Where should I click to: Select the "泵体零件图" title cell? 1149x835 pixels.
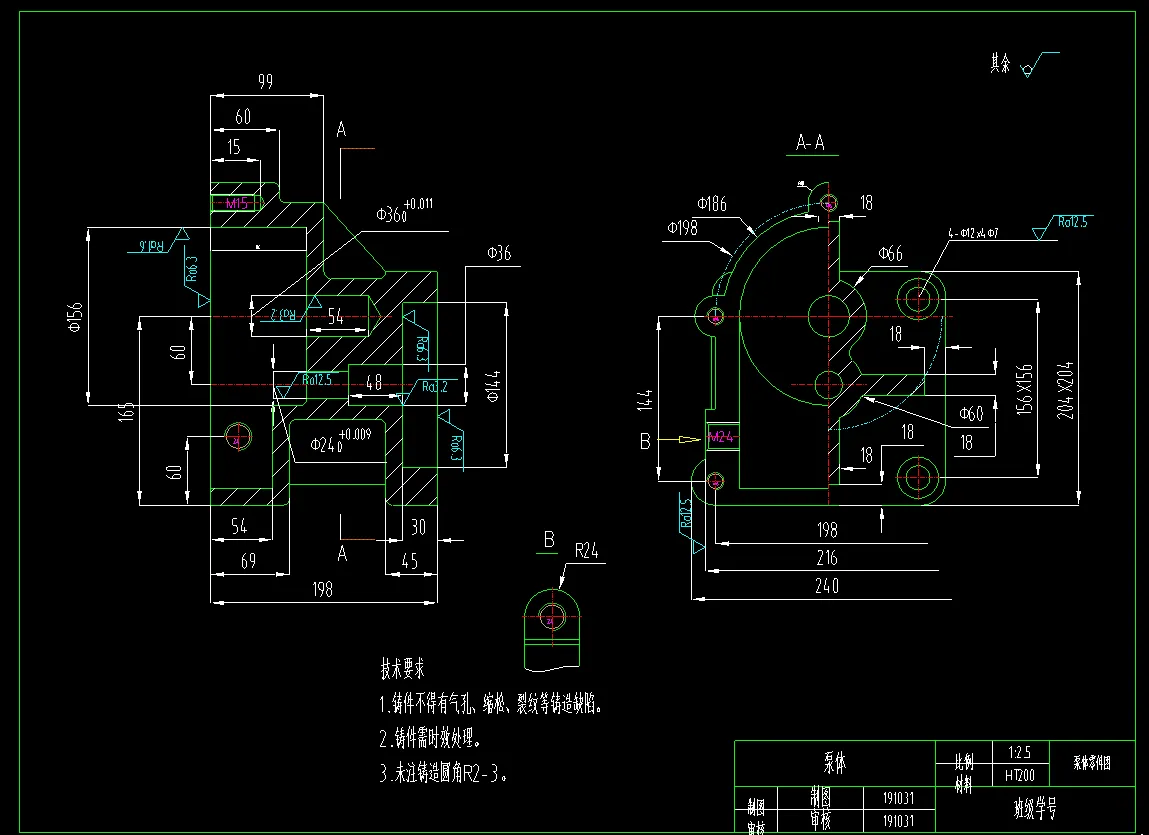click(1092, 762)
